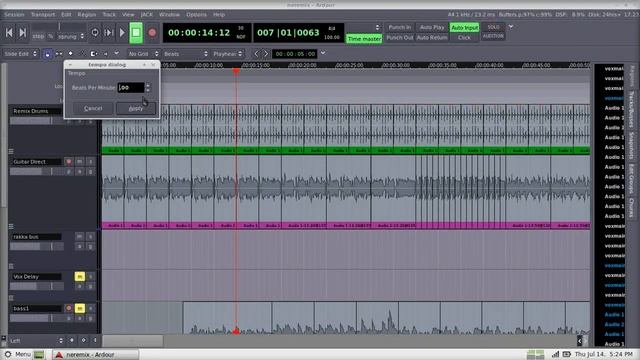The width and height of the screenshot is (640, 360).
Task: Click the network signal tray icon
Action: click(x=556, y=354)
